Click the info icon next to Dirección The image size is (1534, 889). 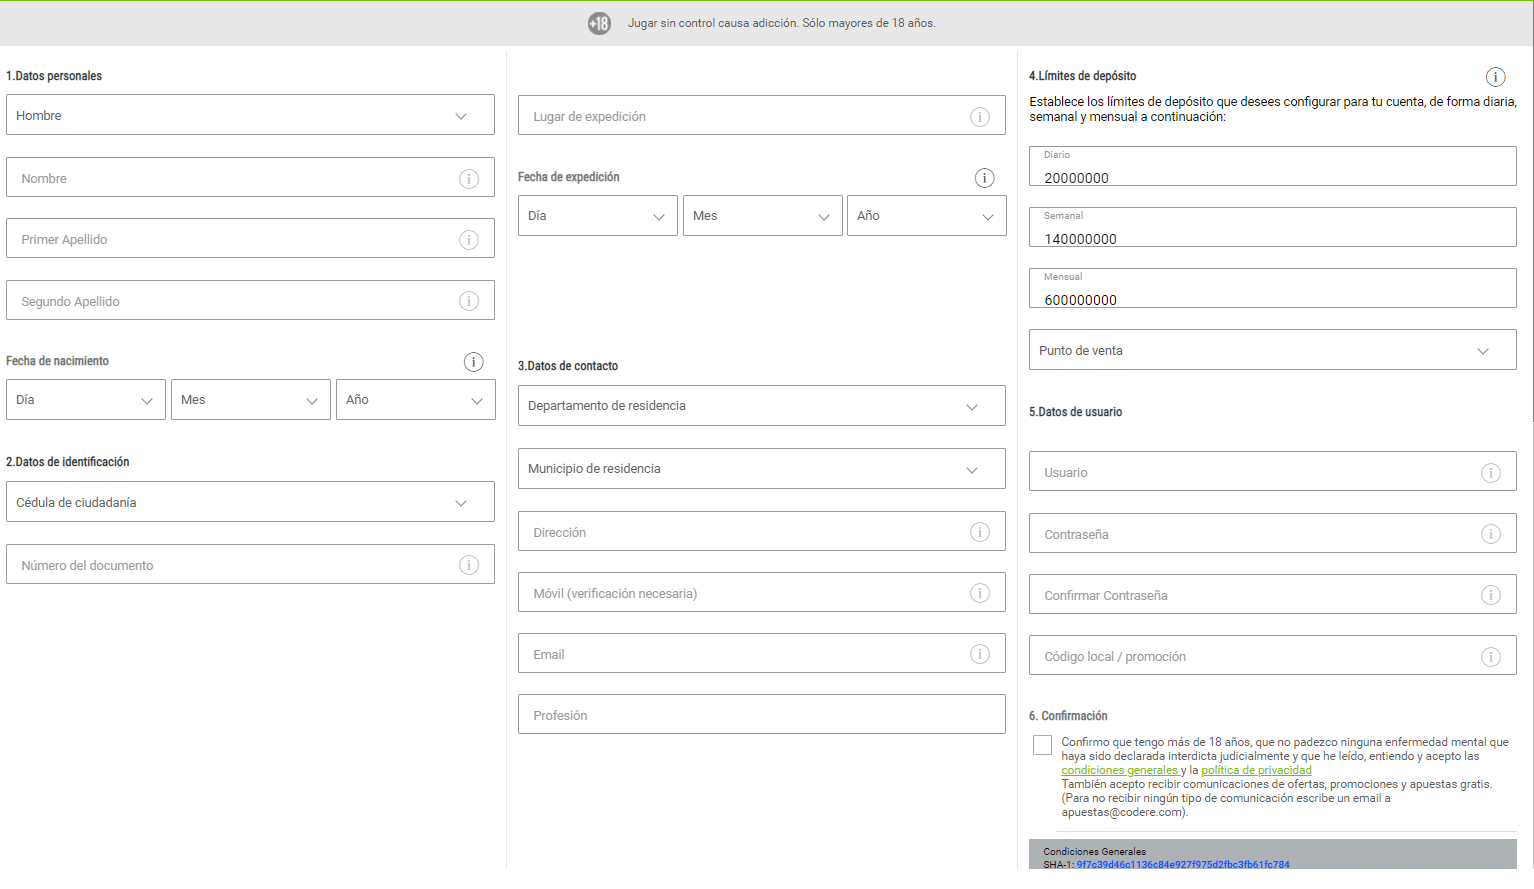[x=980, y=531]
